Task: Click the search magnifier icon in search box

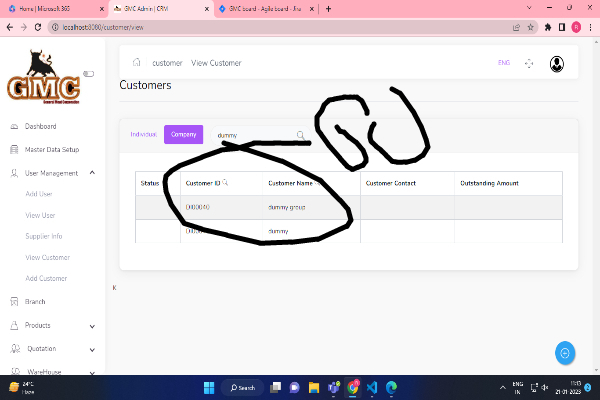Action: (x=301, y=134)
